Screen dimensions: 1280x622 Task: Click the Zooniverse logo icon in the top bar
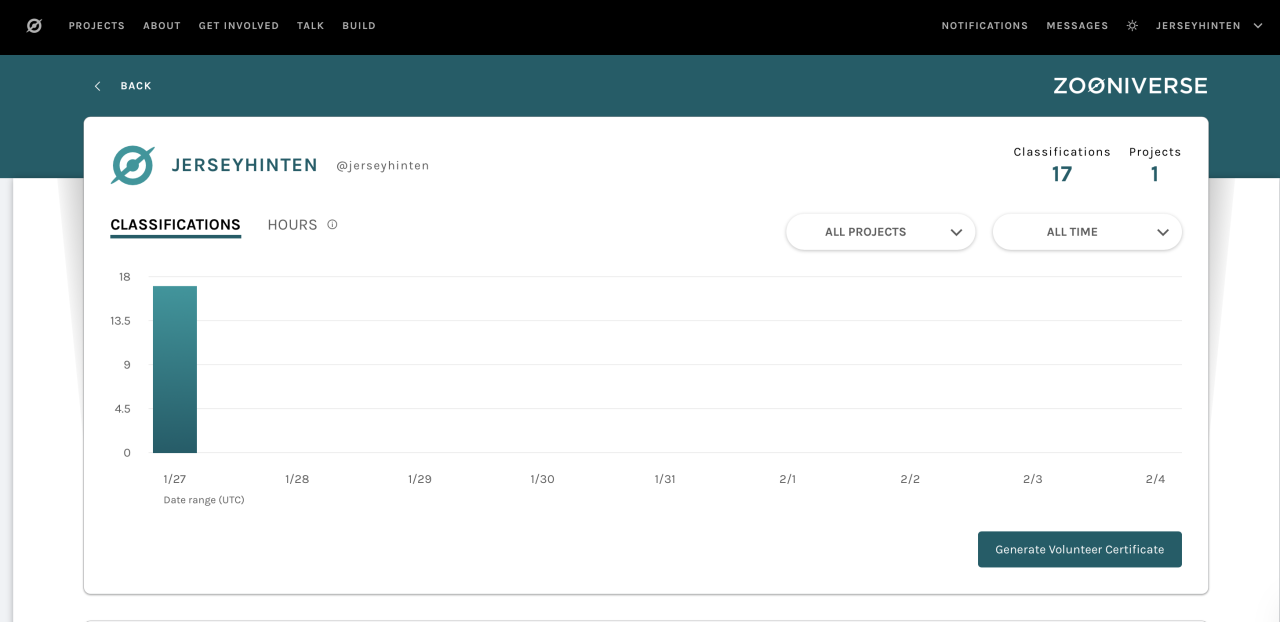[34, 26]
